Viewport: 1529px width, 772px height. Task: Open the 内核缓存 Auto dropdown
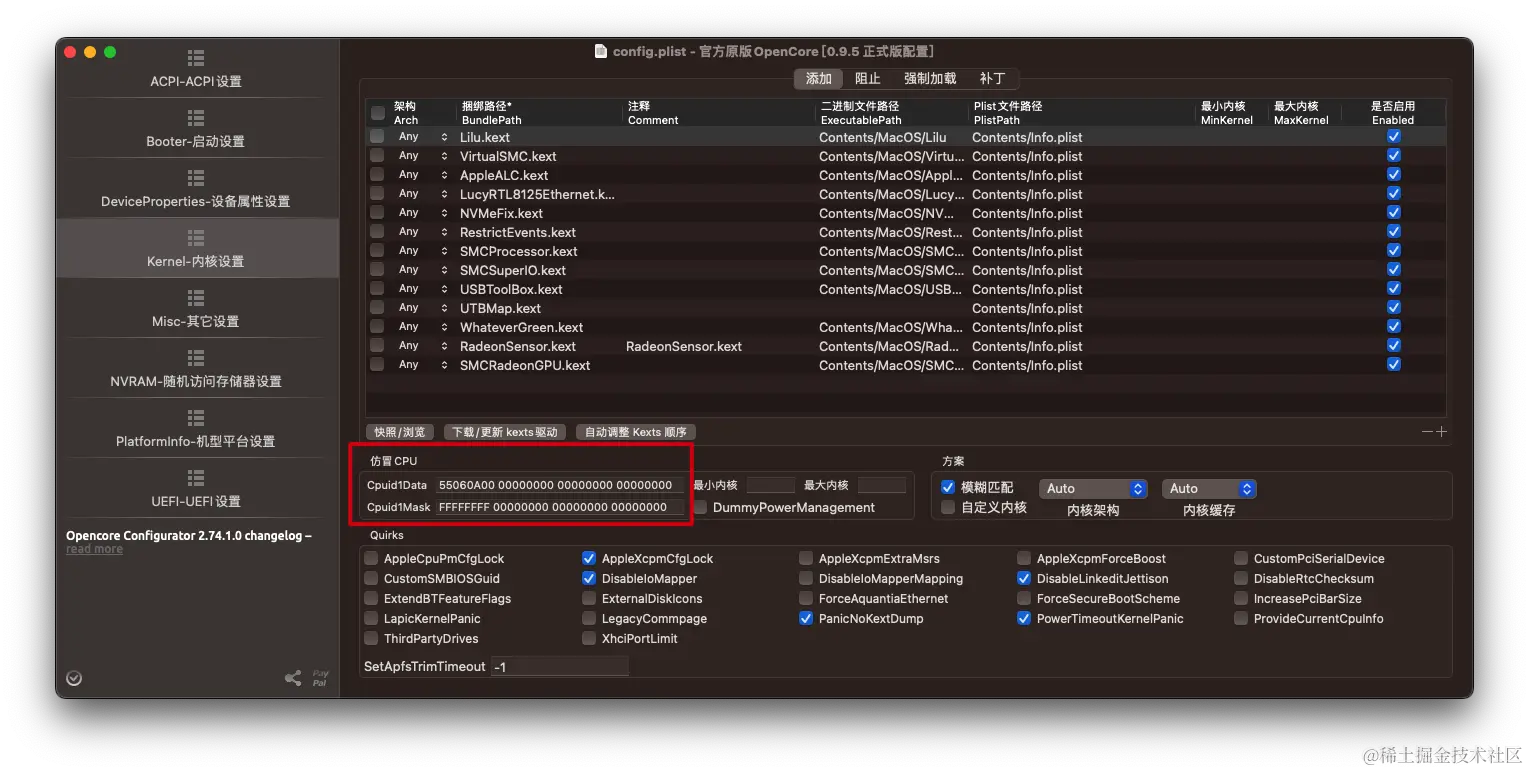click(1209, 489)
